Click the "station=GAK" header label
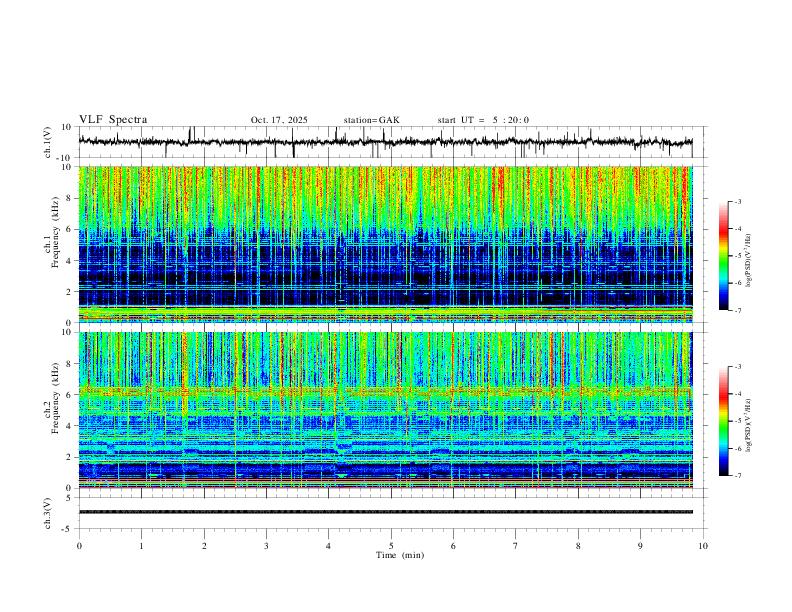Image resolution: width=792 pixels, height=612 pixels. [372, 120]
